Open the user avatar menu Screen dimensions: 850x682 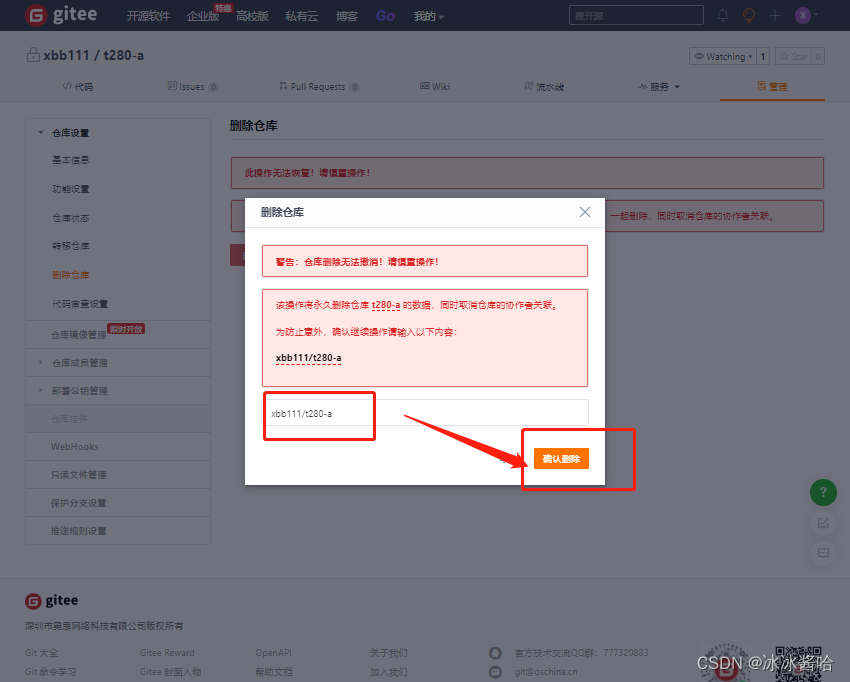[x=806, y=15]
